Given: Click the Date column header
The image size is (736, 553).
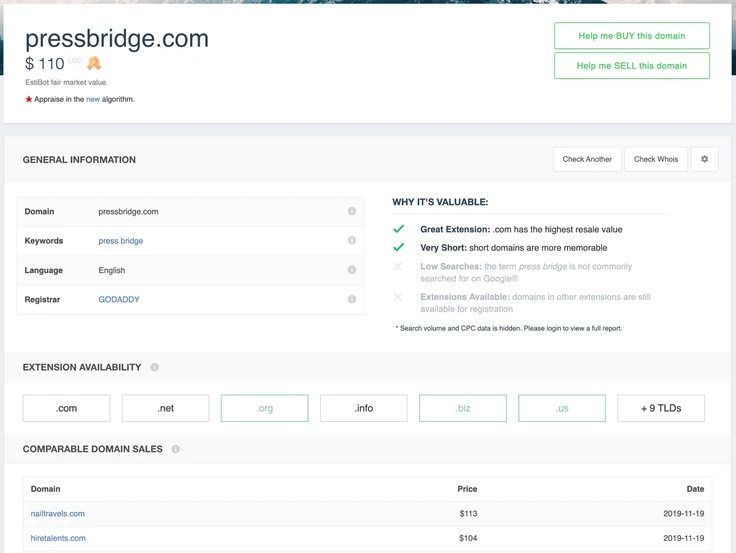Looking at the screenshot, I should click(695, 489).
